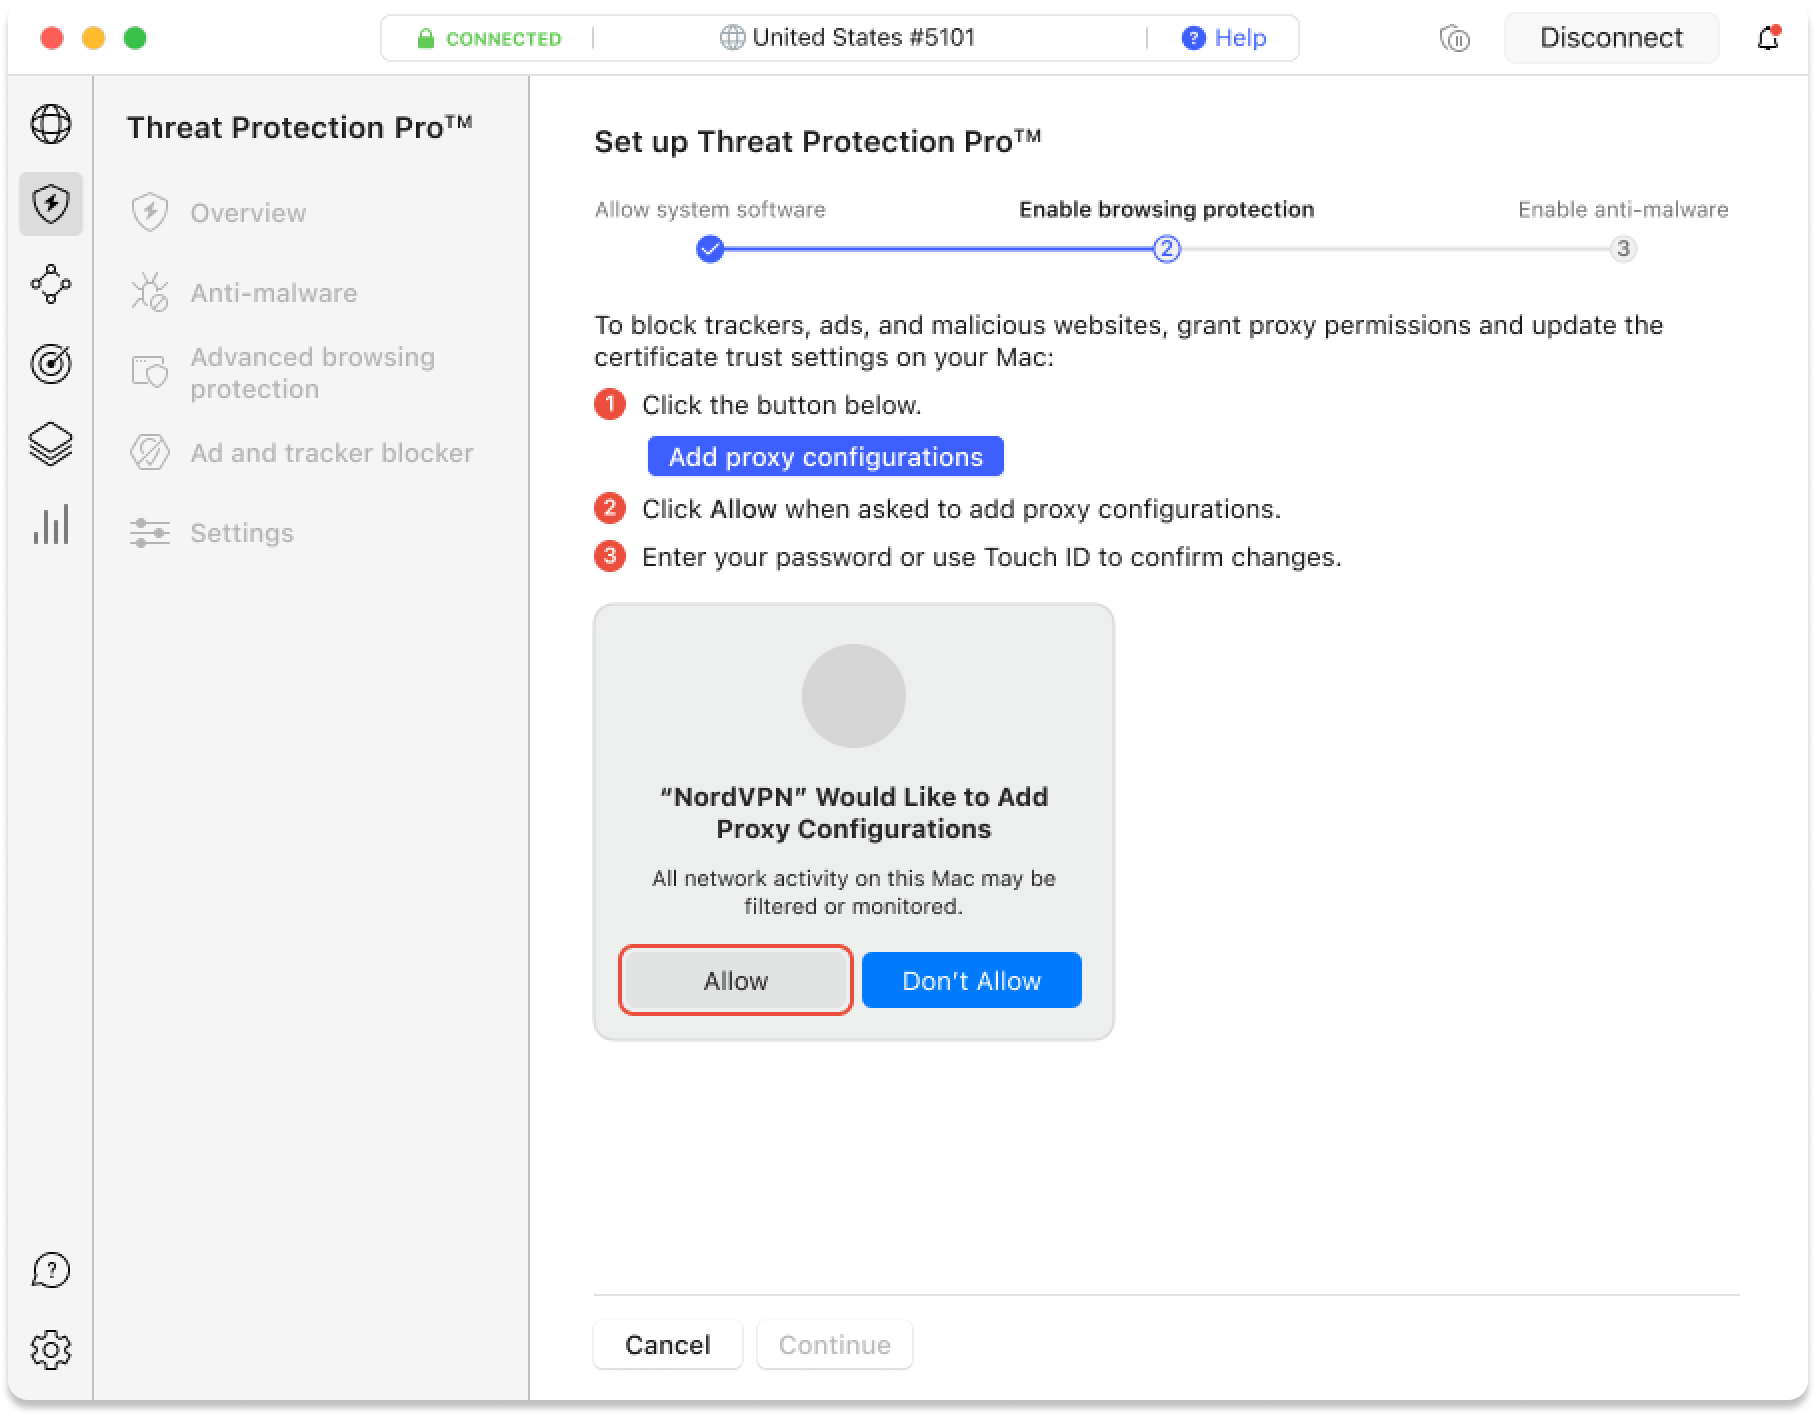Open Threat Protection Settings menu item

click(x=242, y=533)
